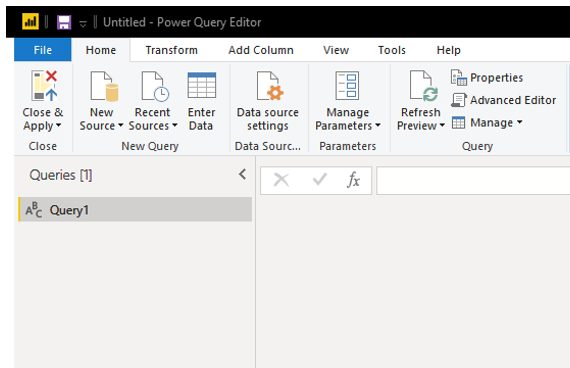The image size is (570, 368).
Task: Expand the New Source dropdown arrow
Action: (121, 125)
